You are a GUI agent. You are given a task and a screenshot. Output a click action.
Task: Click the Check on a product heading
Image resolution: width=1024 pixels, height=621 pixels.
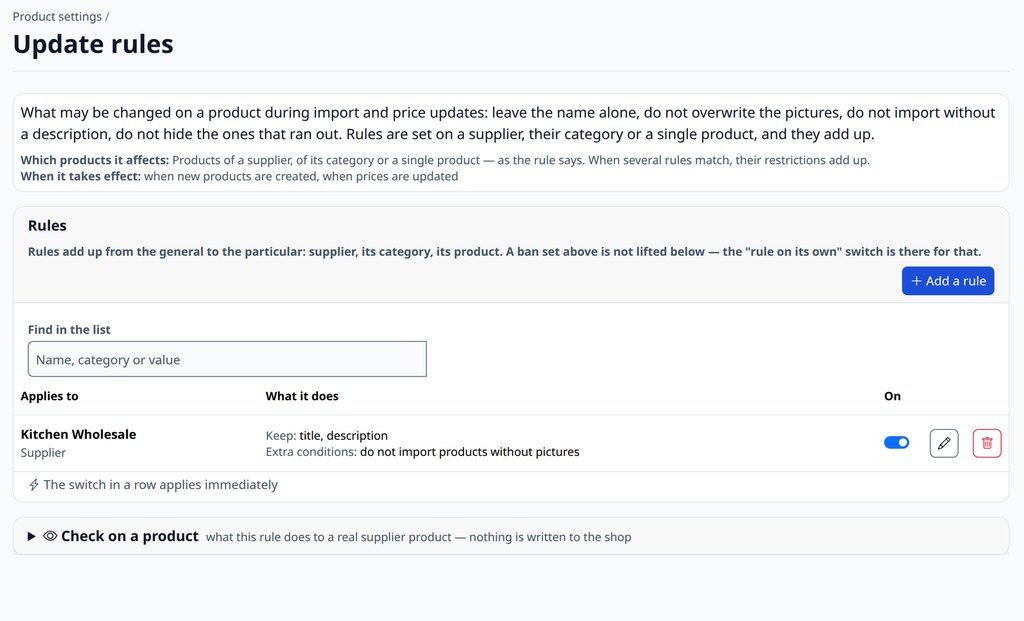130,536
